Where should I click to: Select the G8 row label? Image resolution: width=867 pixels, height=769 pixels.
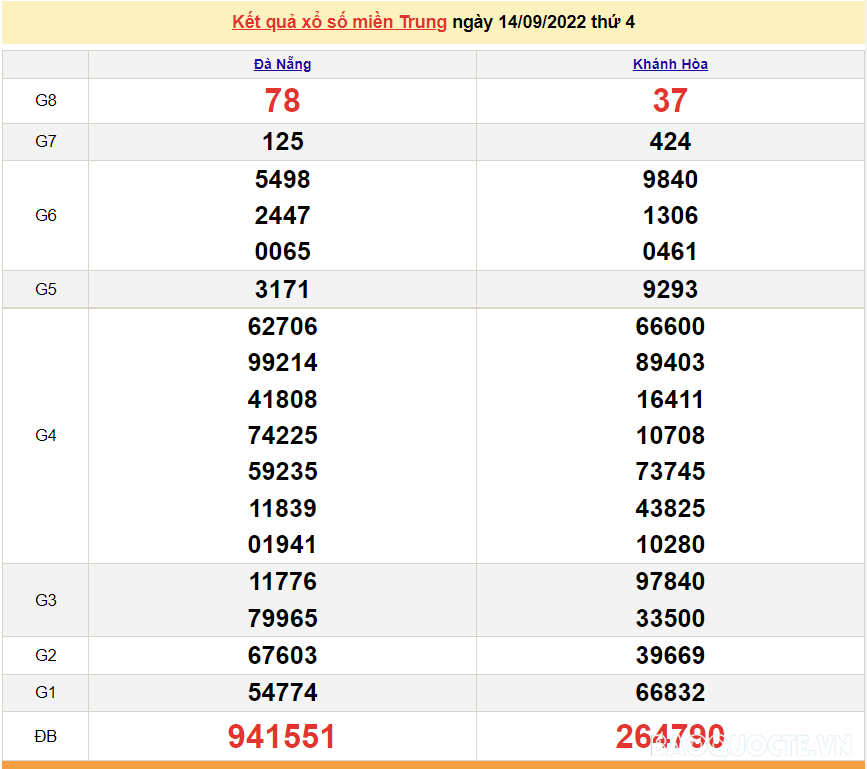45,100
